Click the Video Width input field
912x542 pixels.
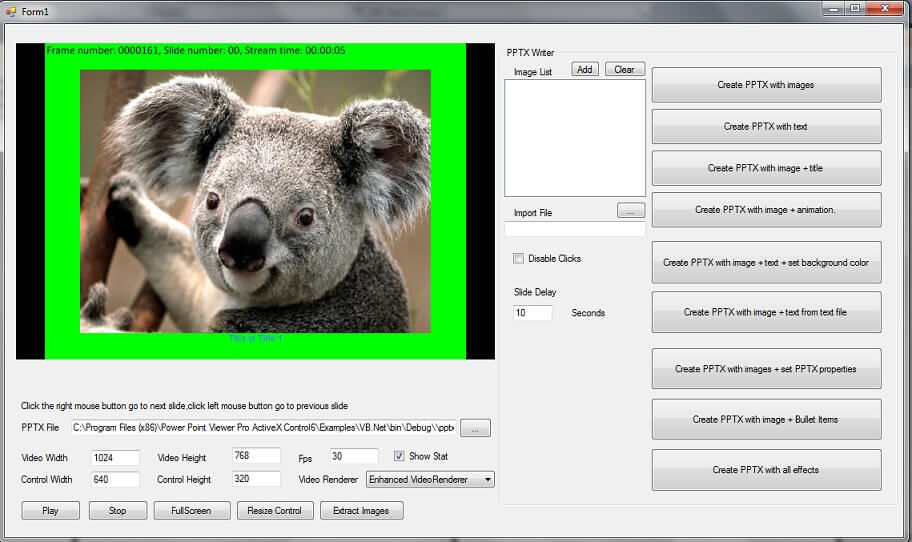(x=115, y=457)
